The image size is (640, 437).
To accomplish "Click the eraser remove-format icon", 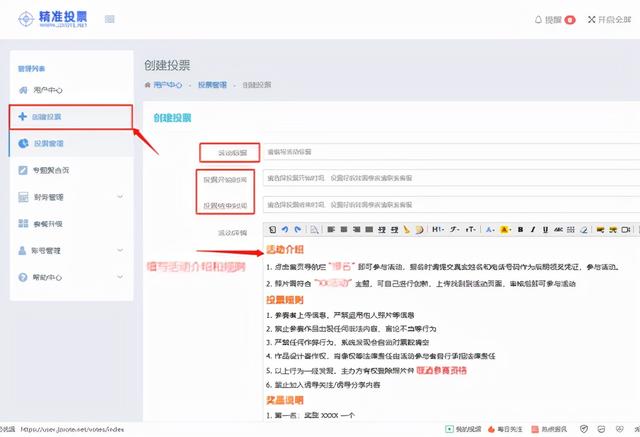I will coord(584,230).
